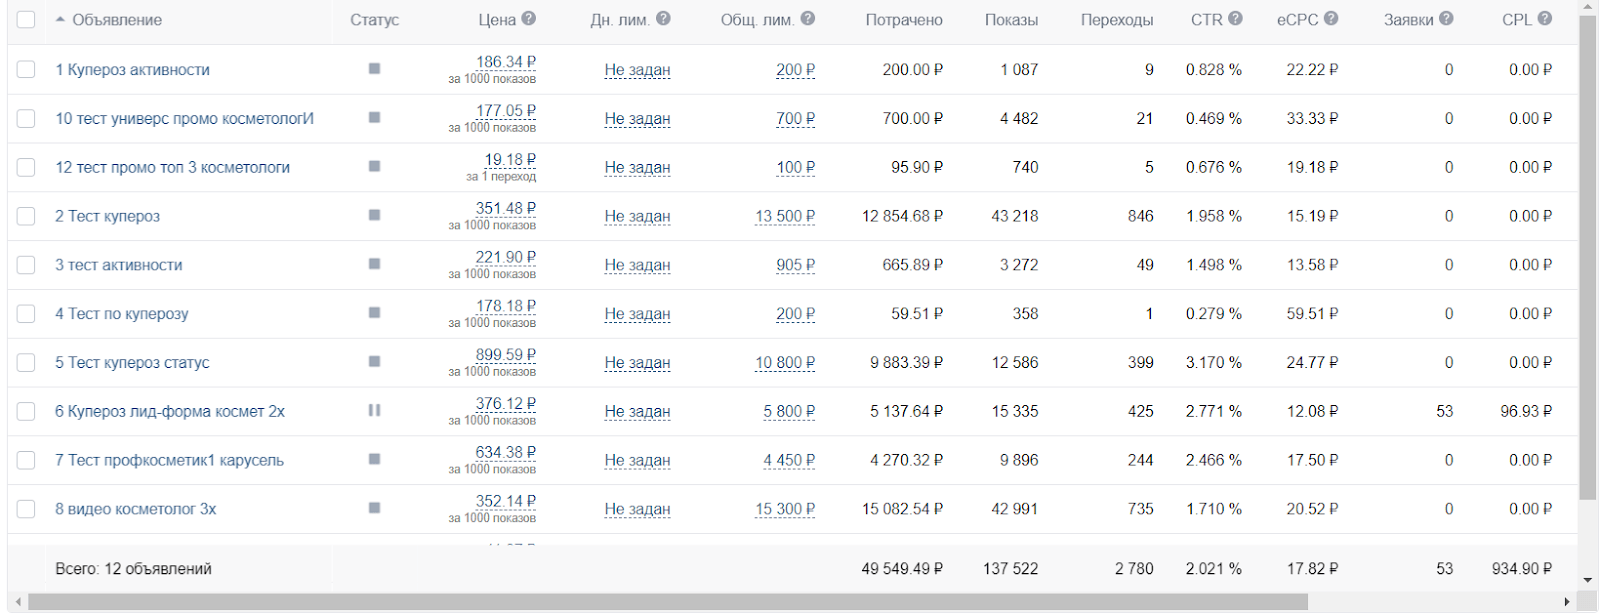The width and height of the screenshot is (1600, 613).
Task: Check the box for 8 видео косметолог 3х
Action: click(26, 509)
